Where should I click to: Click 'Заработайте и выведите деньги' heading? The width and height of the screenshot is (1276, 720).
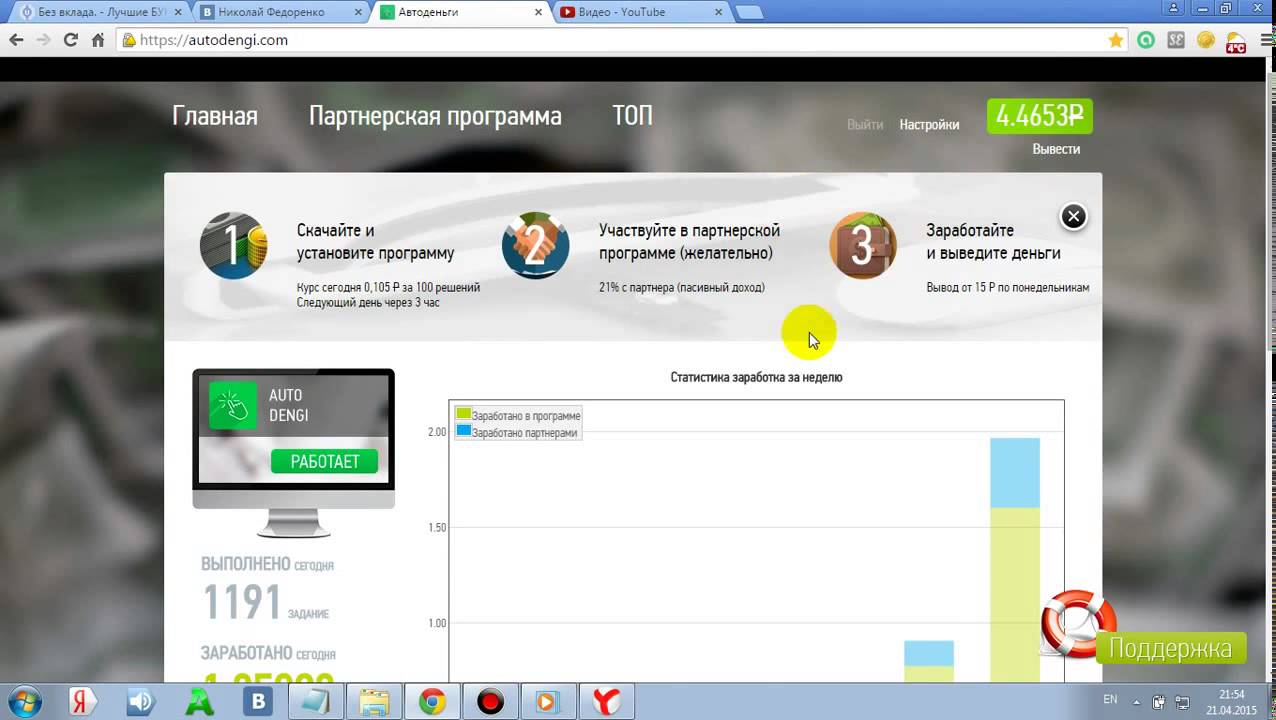click(993, 241)
